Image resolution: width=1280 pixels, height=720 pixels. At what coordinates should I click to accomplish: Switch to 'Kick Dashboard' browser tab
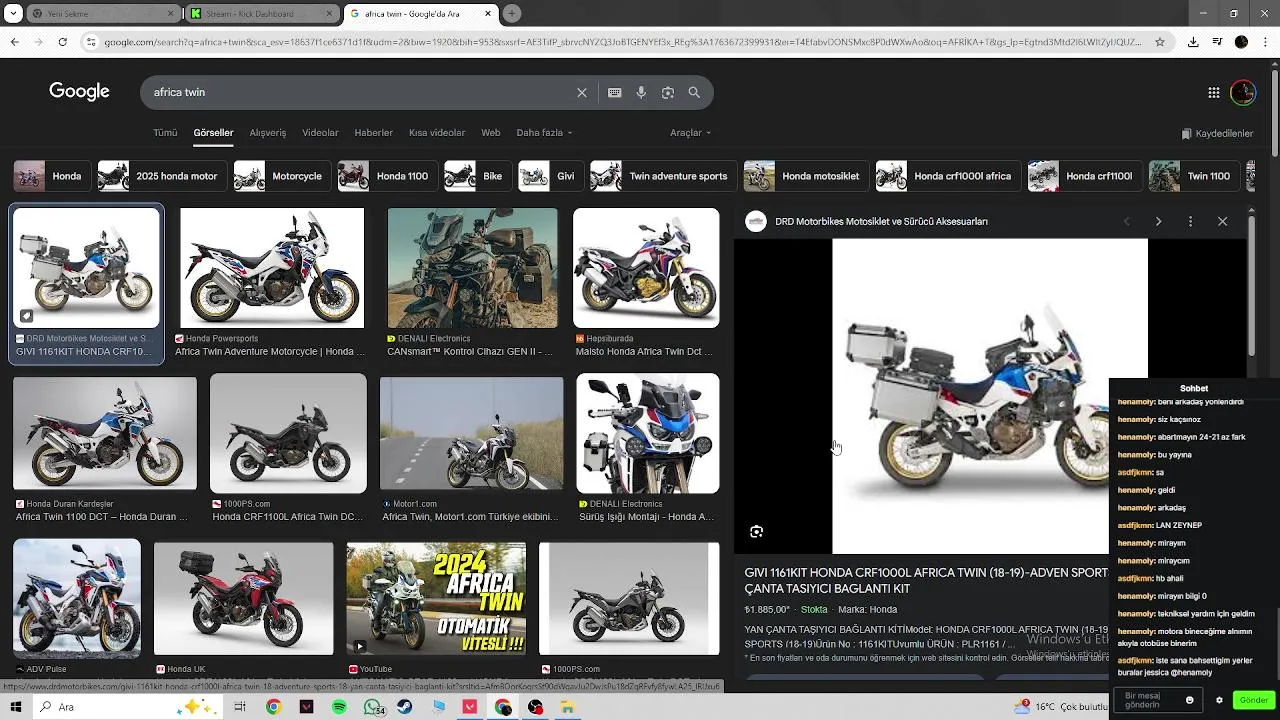(262, 14)
